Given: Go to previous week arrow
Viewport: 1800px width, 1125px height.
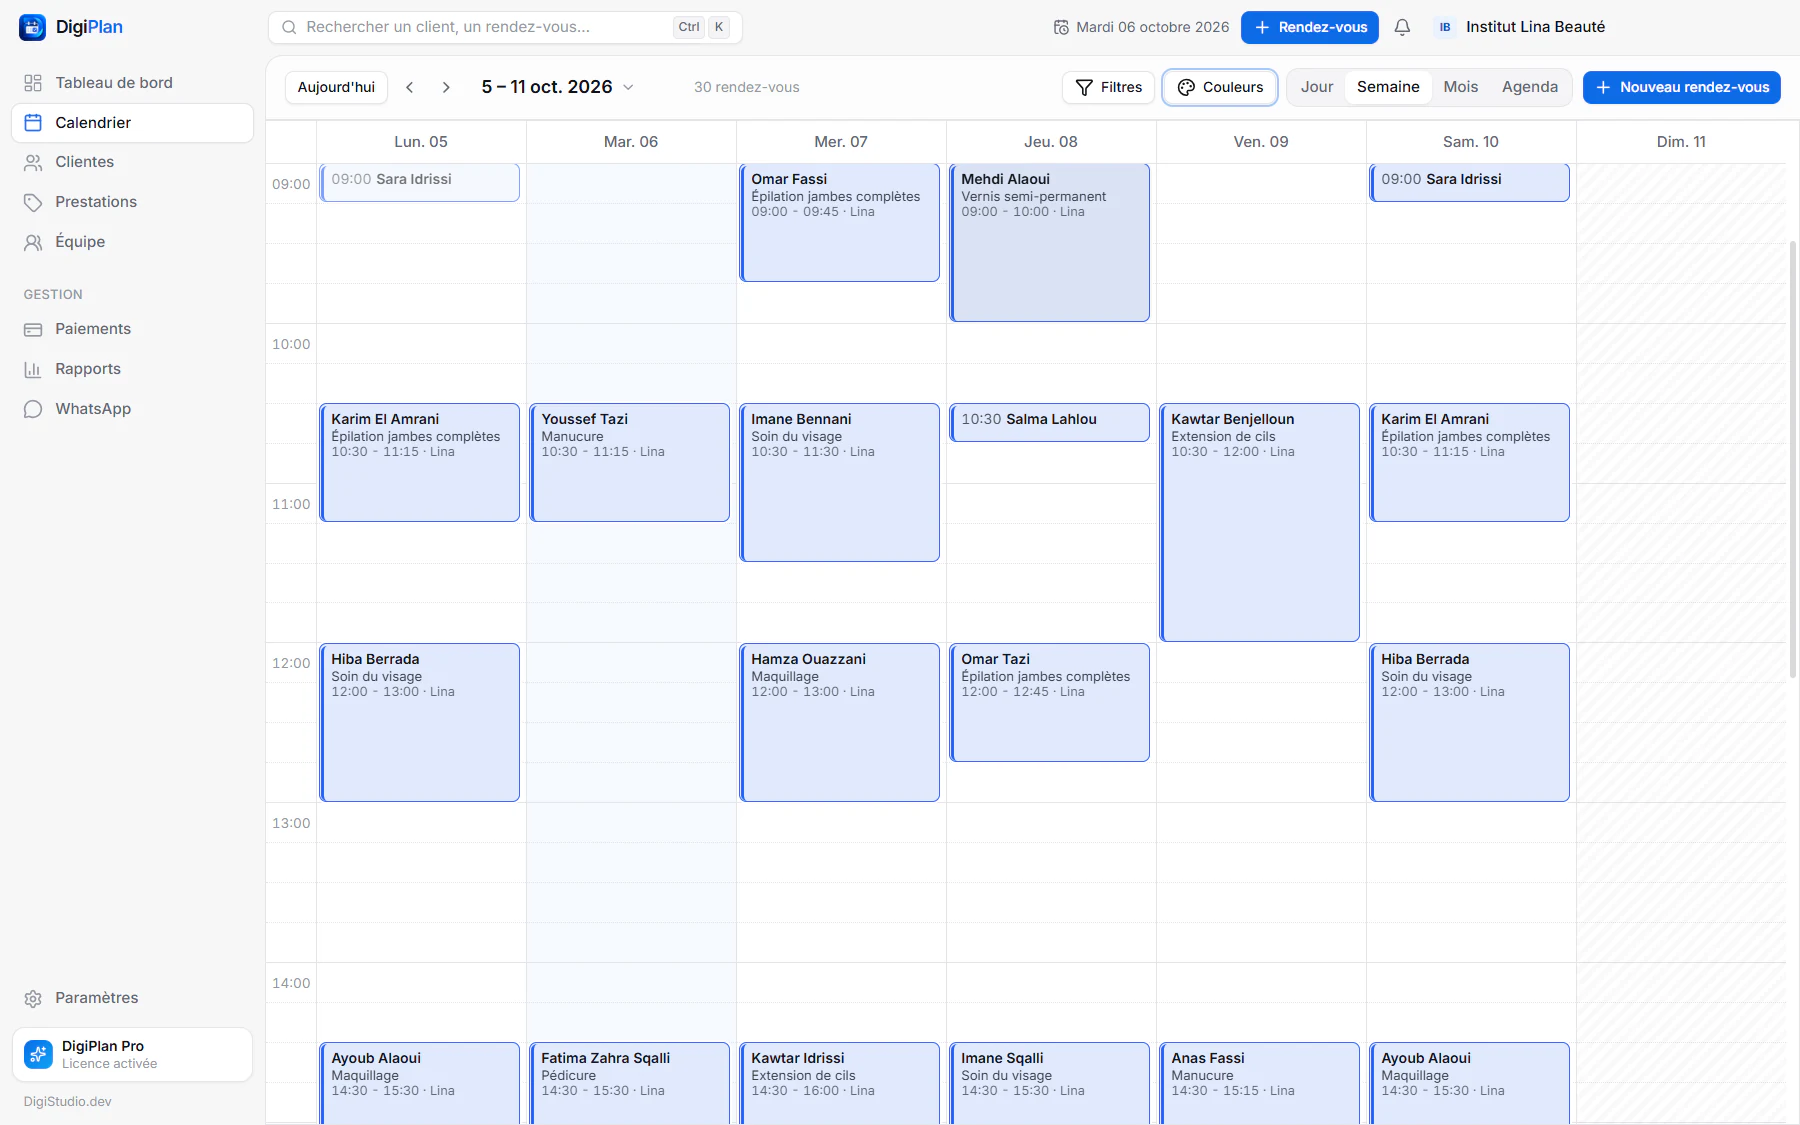Looking at the screenshot, I should (410, 87).
